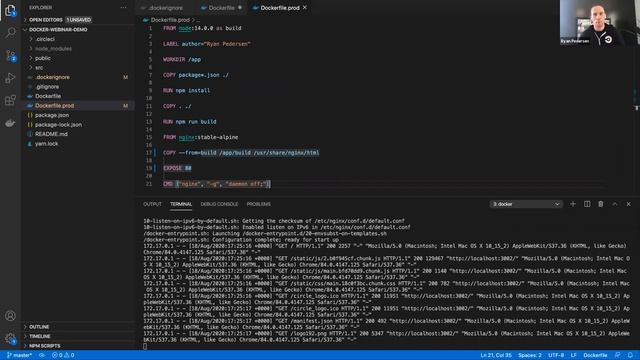Switch to the DEBUG CONSOLE tab
Viewport: 640px width, 360px height.
pyautogui.click(x=219, y=204)
